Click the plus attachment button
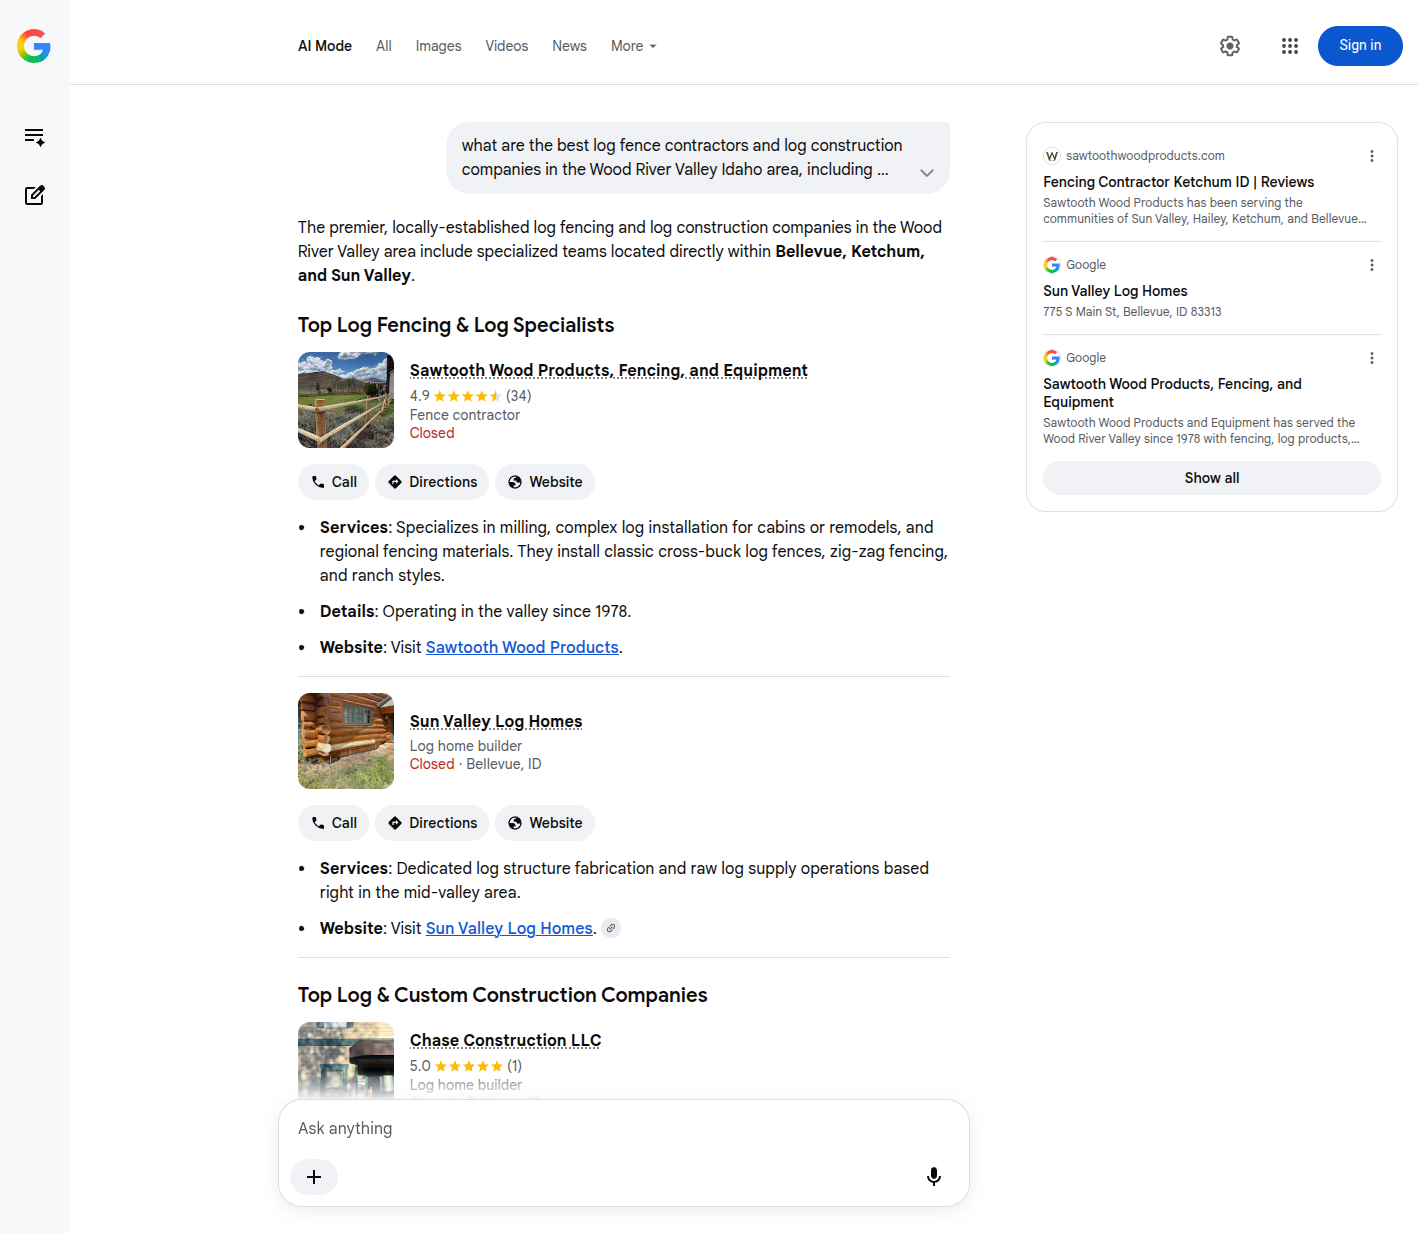The image size is (1418, 1233). point(314,1177)
